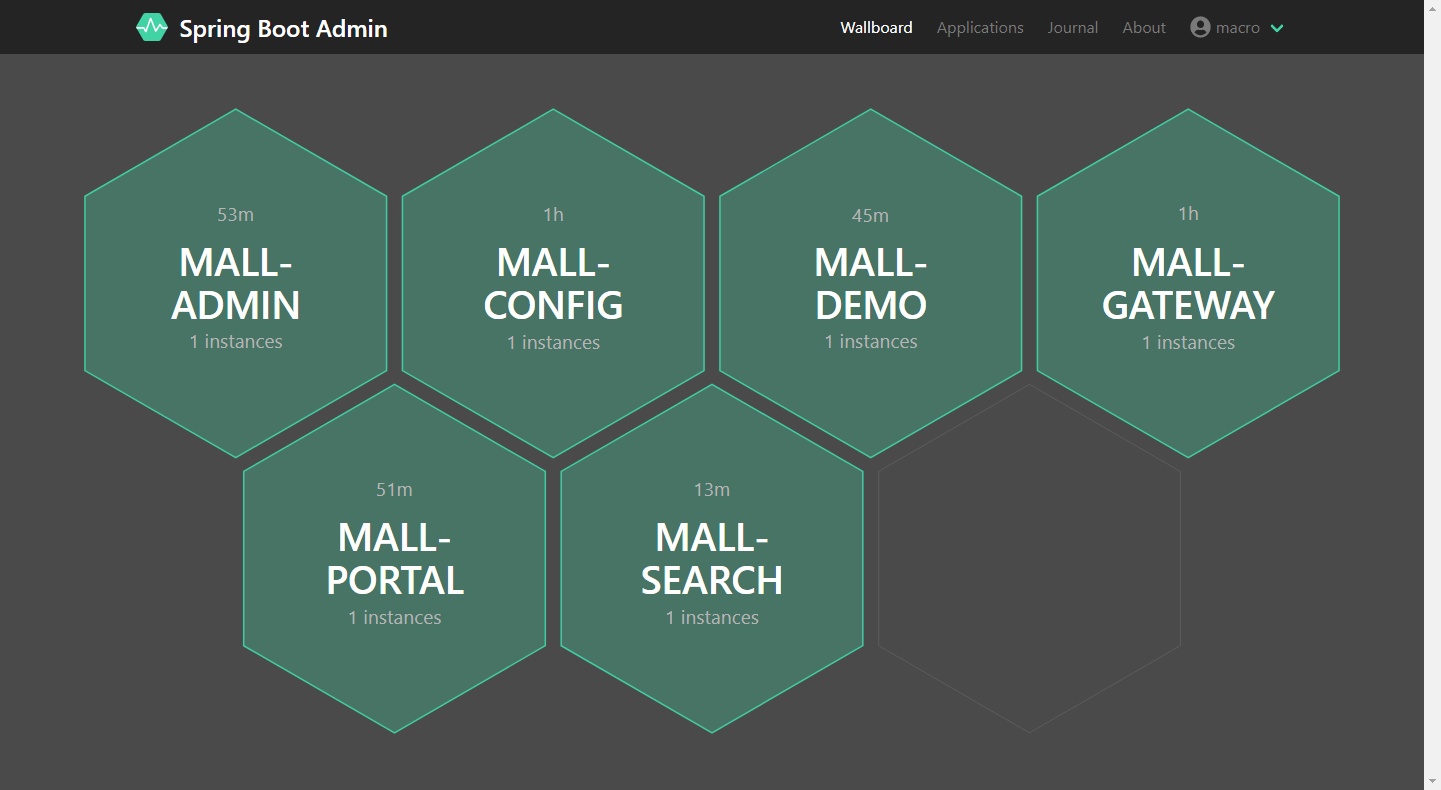Select the MALL-PORTAL hexagon tile
Image resolution: width=1441 pixels, height=790 pixels.
tap(395, 559)
